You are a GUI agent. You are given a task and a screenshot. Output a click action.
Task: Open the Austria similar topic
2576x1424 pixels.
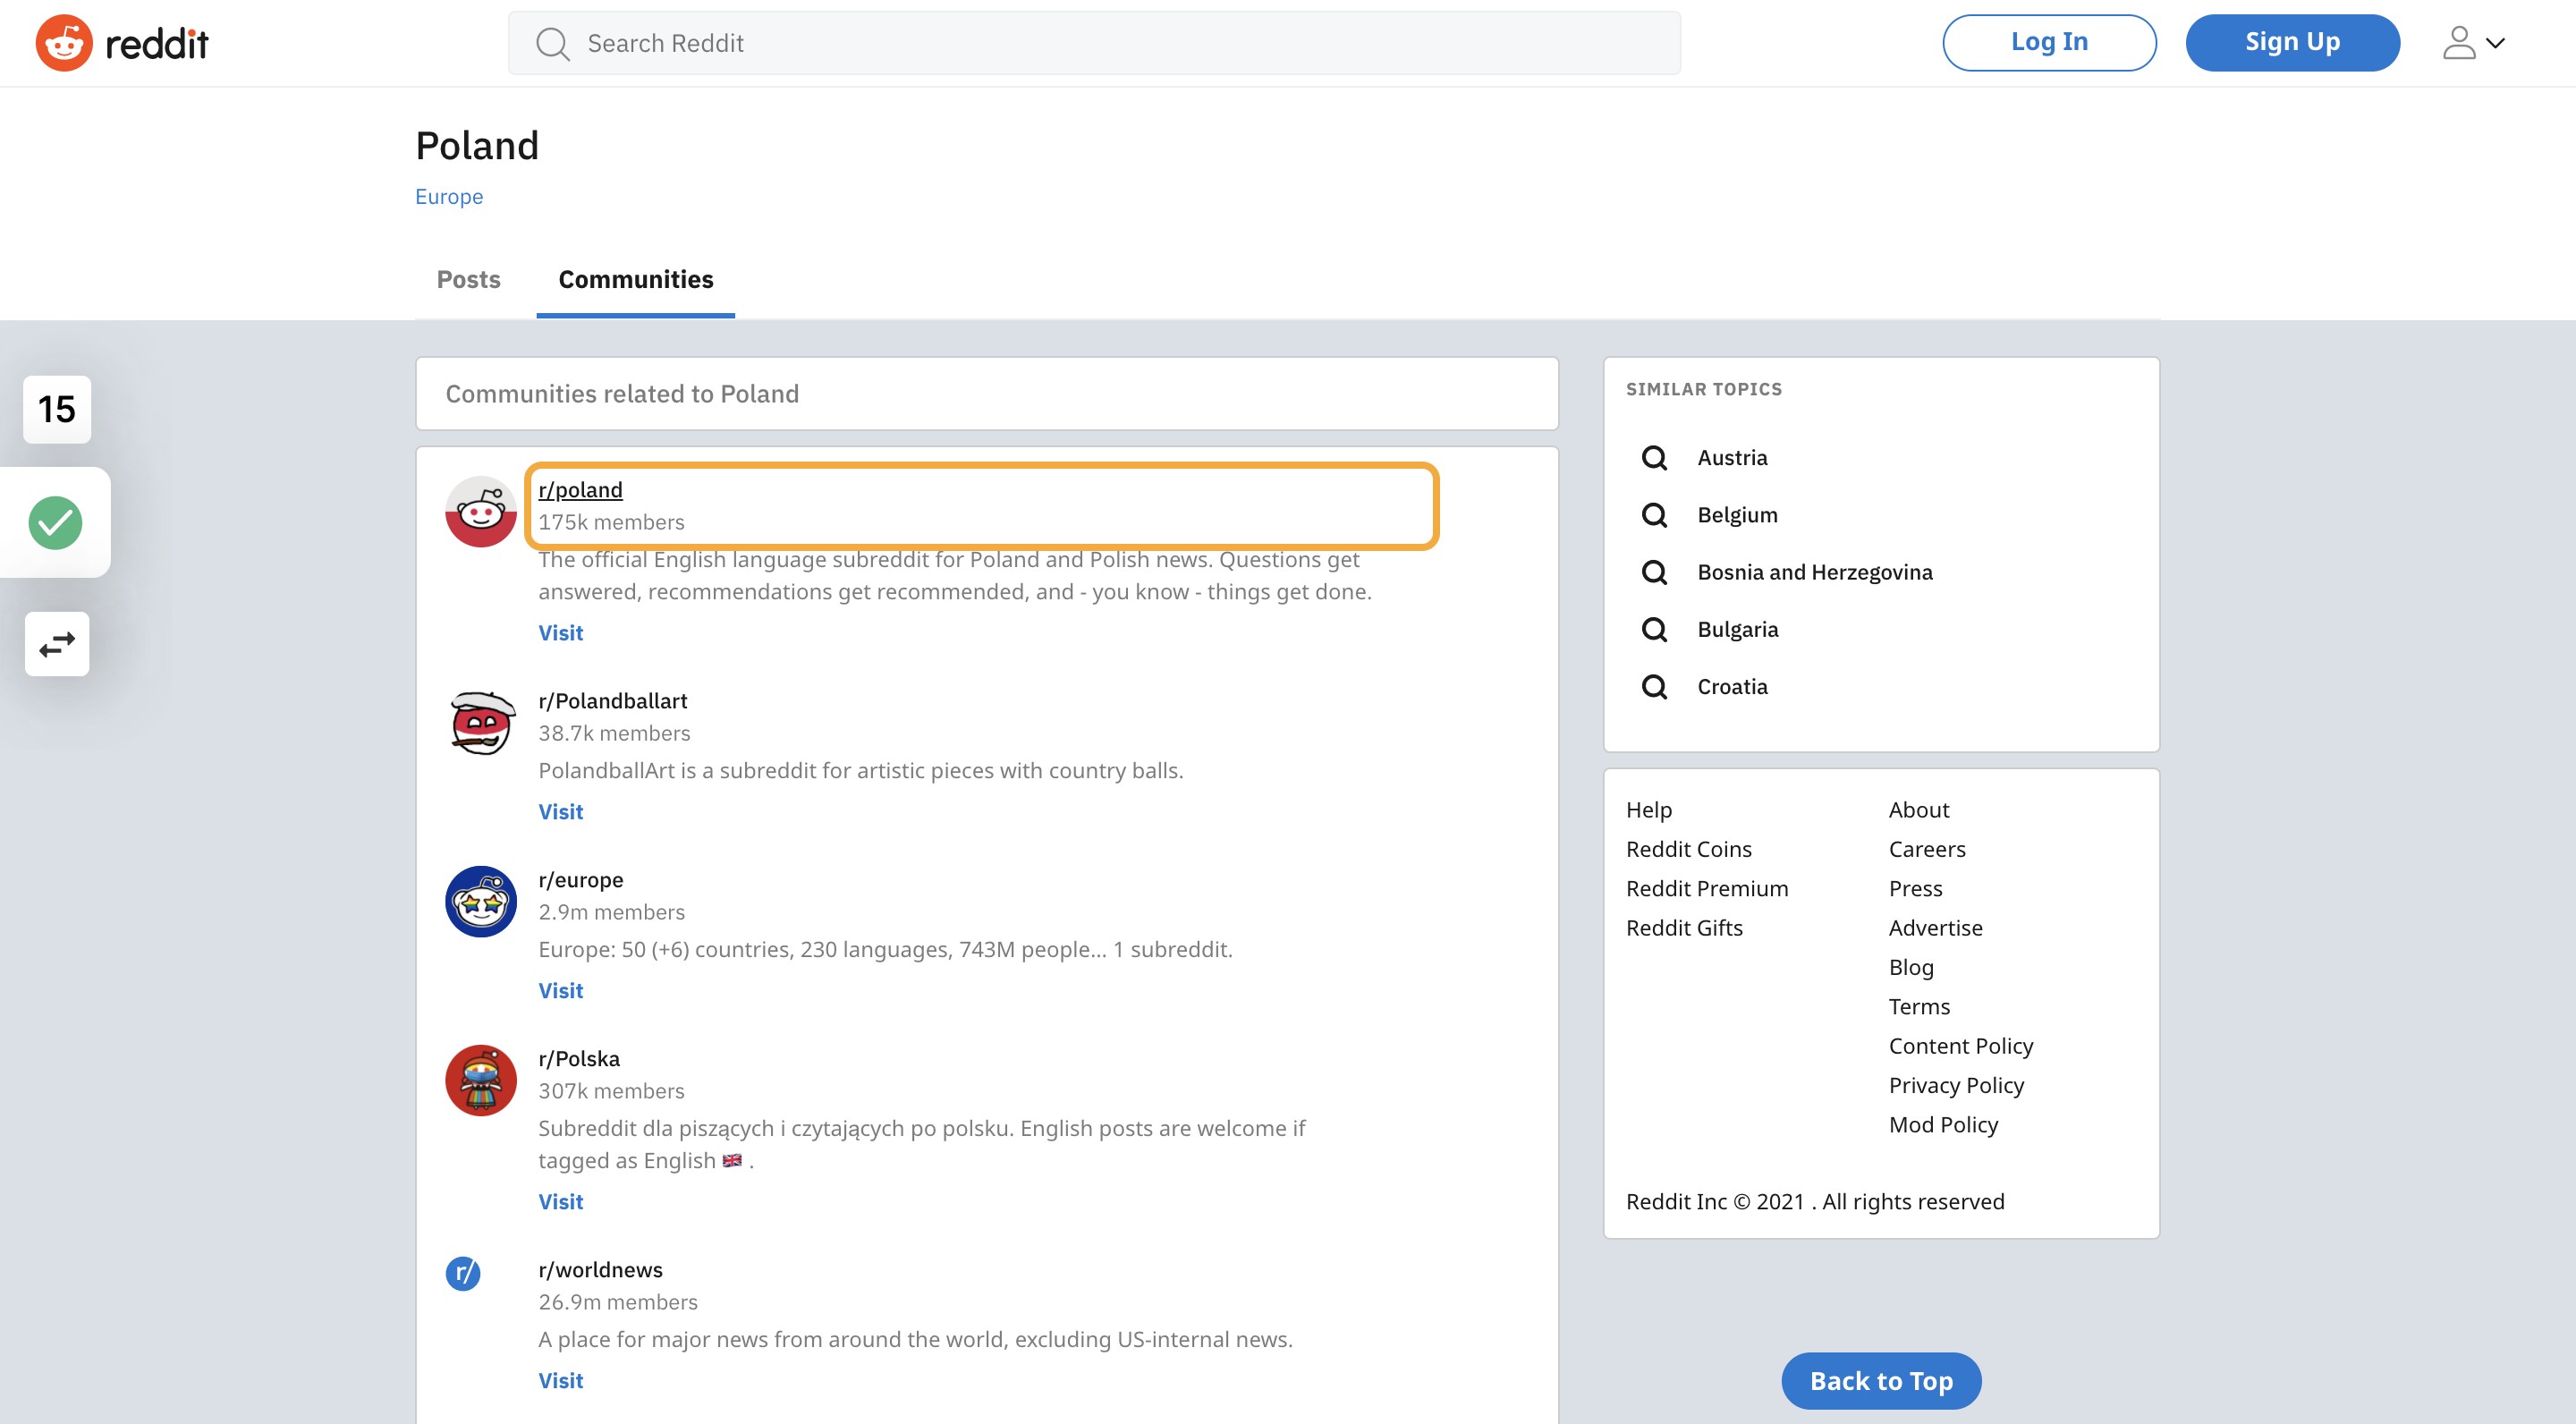click(x=1732, y=458)
